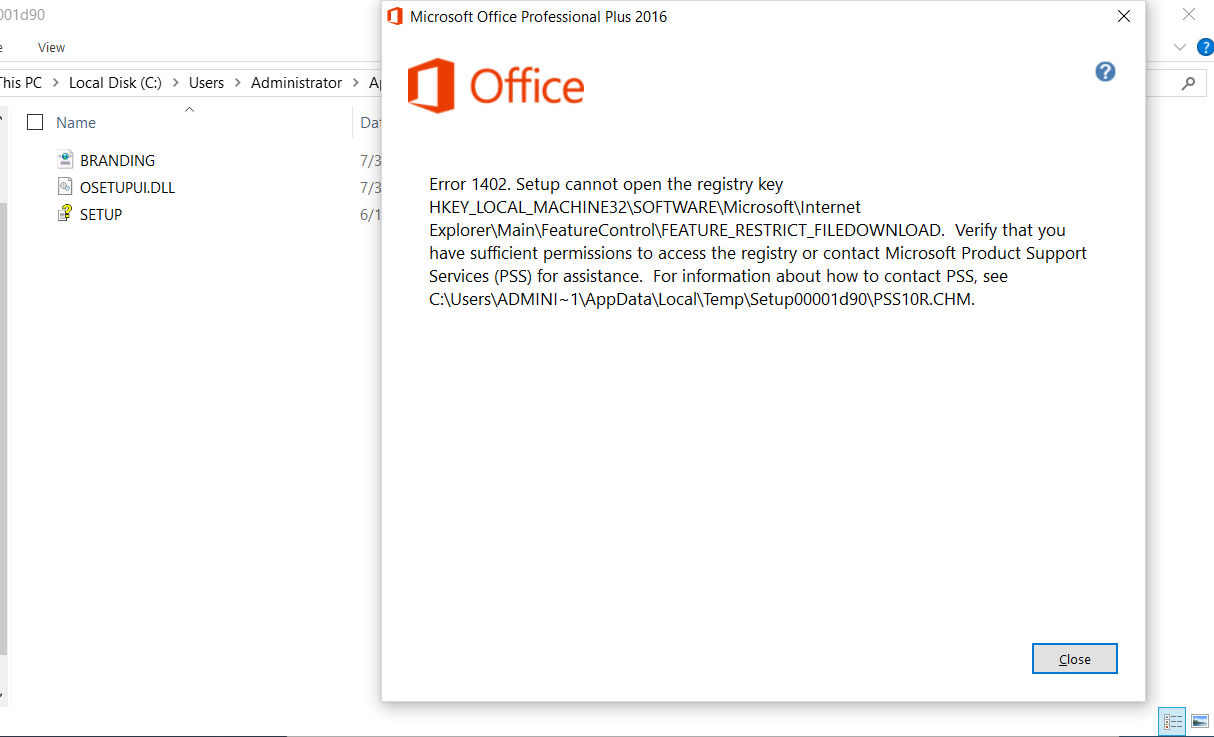Screen dimensions: 1214x737
Task: Collapse the ribbon using the chevron
Action: (1179, 46)
